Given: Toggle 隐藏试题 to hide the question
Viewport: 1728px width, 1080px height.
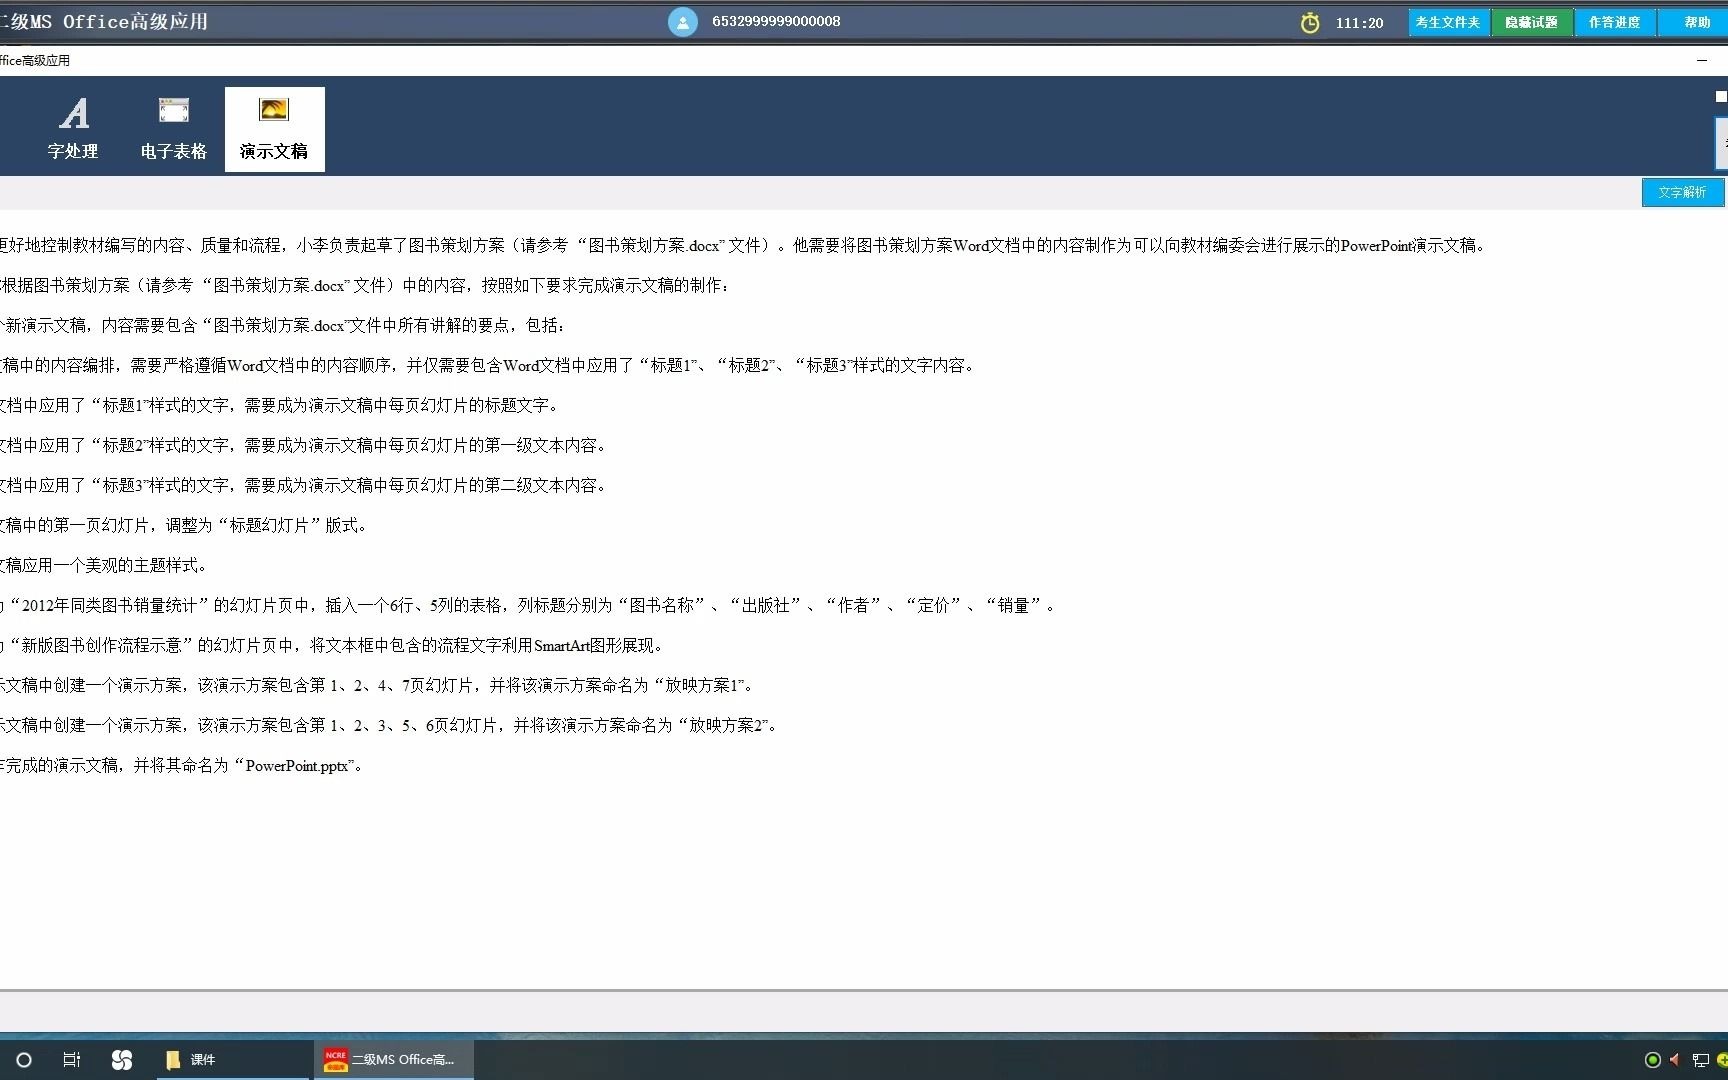Looking at the screenshot, I should (x=1532, y=21).
